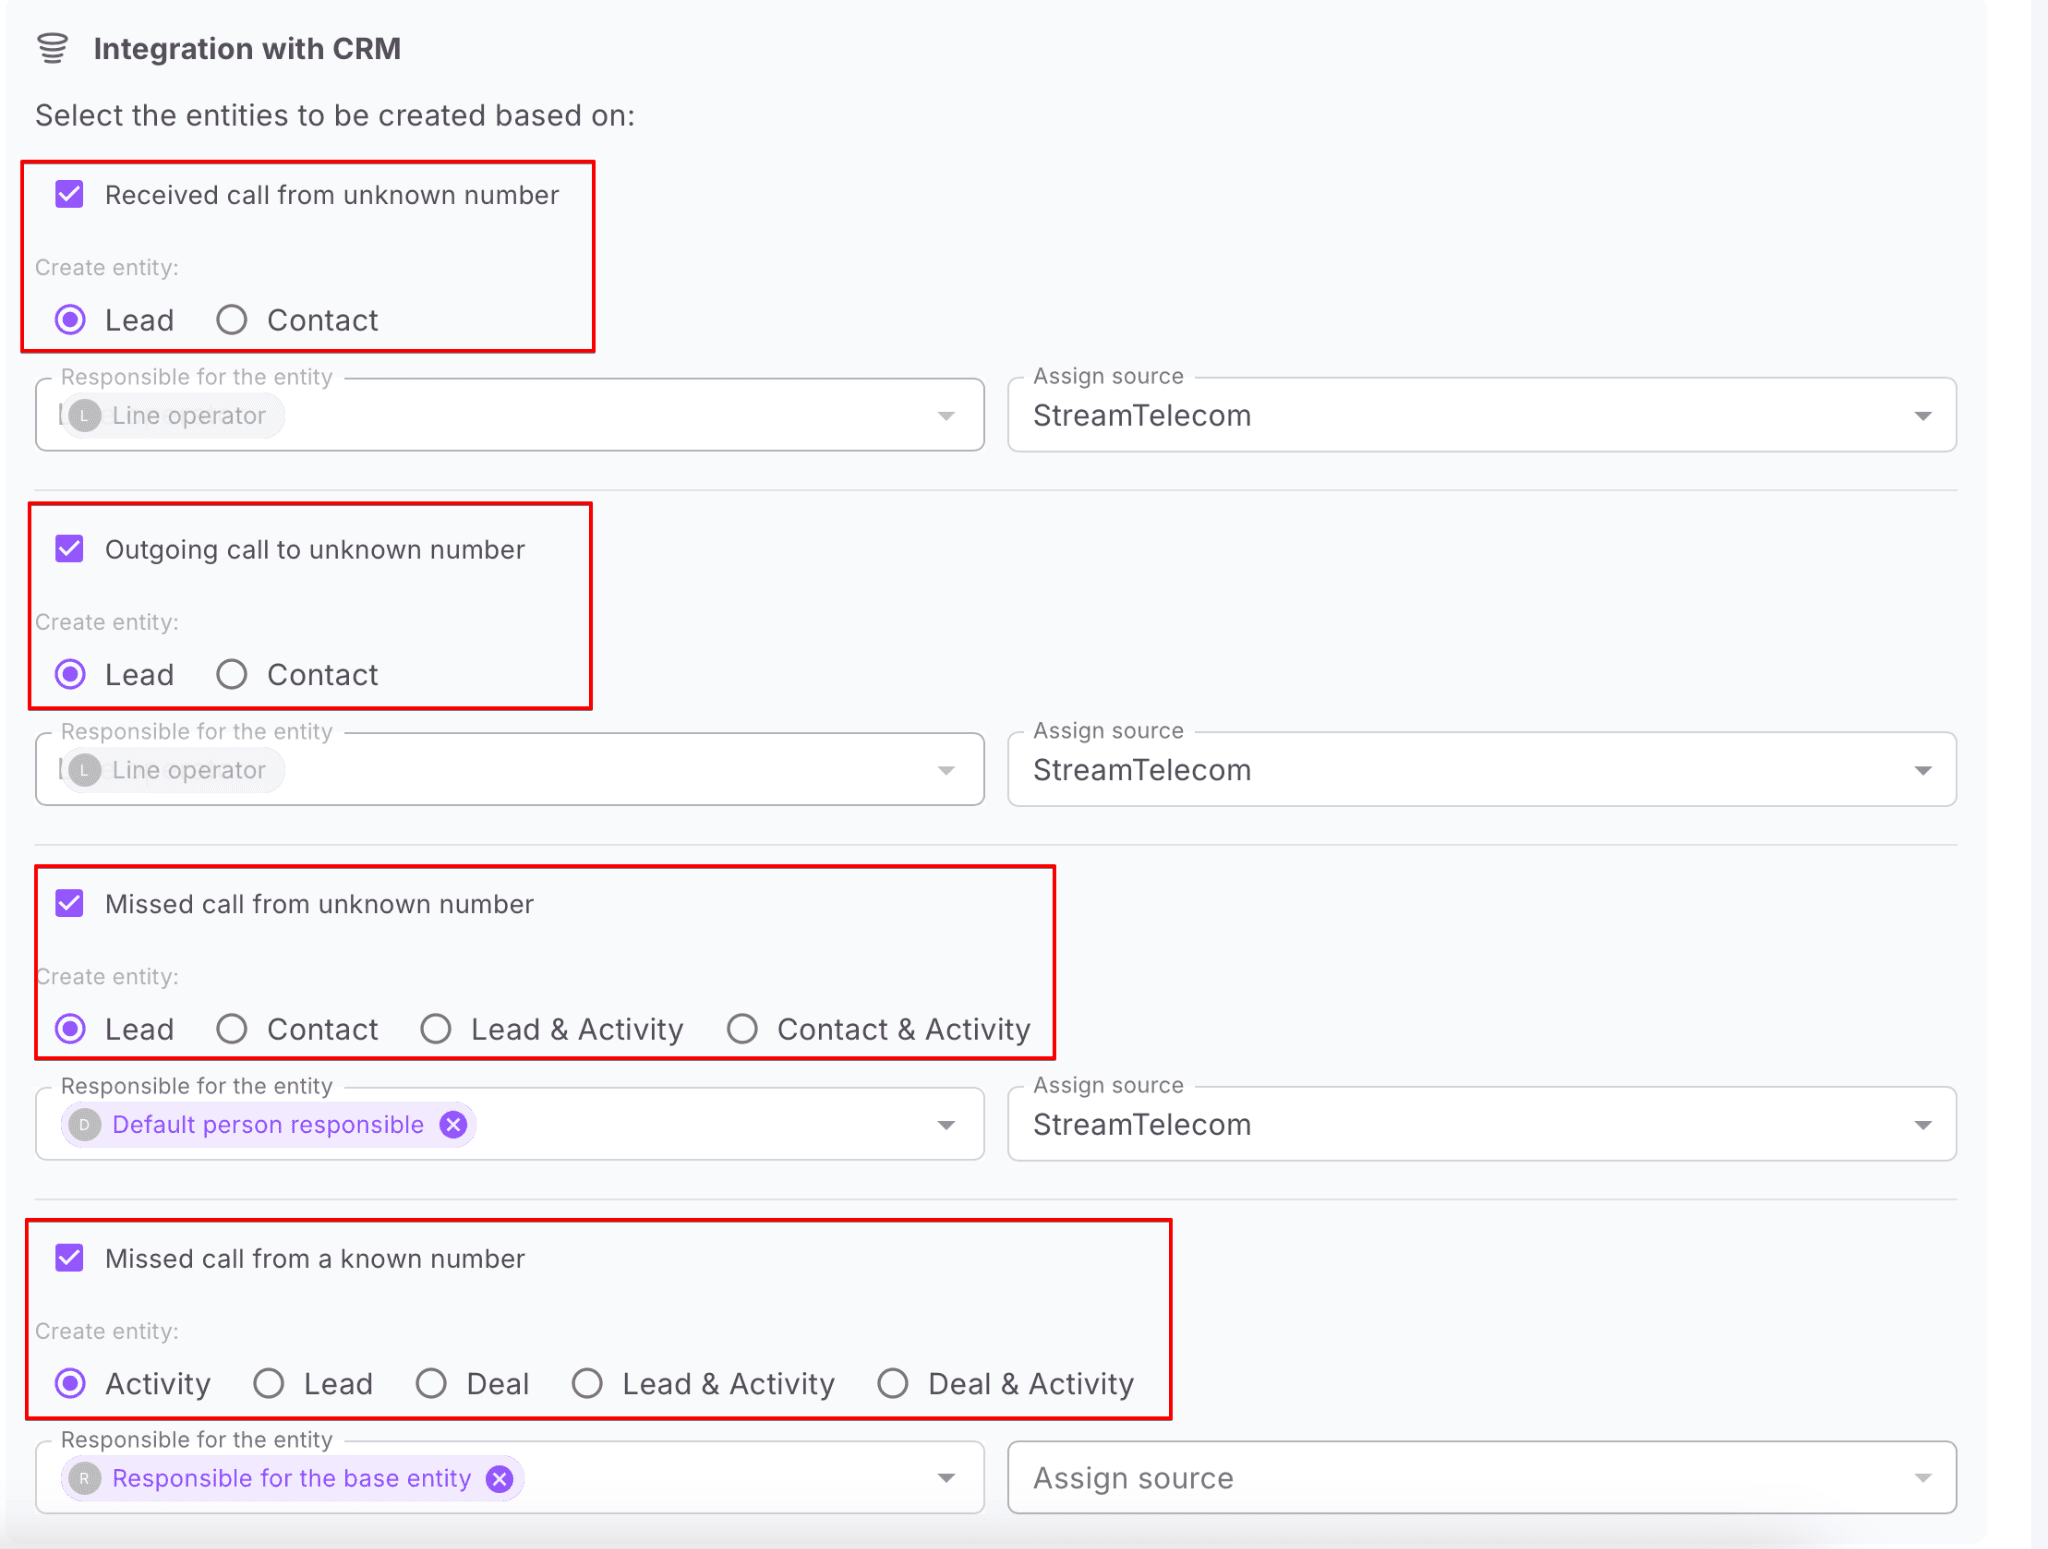Click the R avatar on base entity chip

pyautogui.click(x=85, y=1479)
